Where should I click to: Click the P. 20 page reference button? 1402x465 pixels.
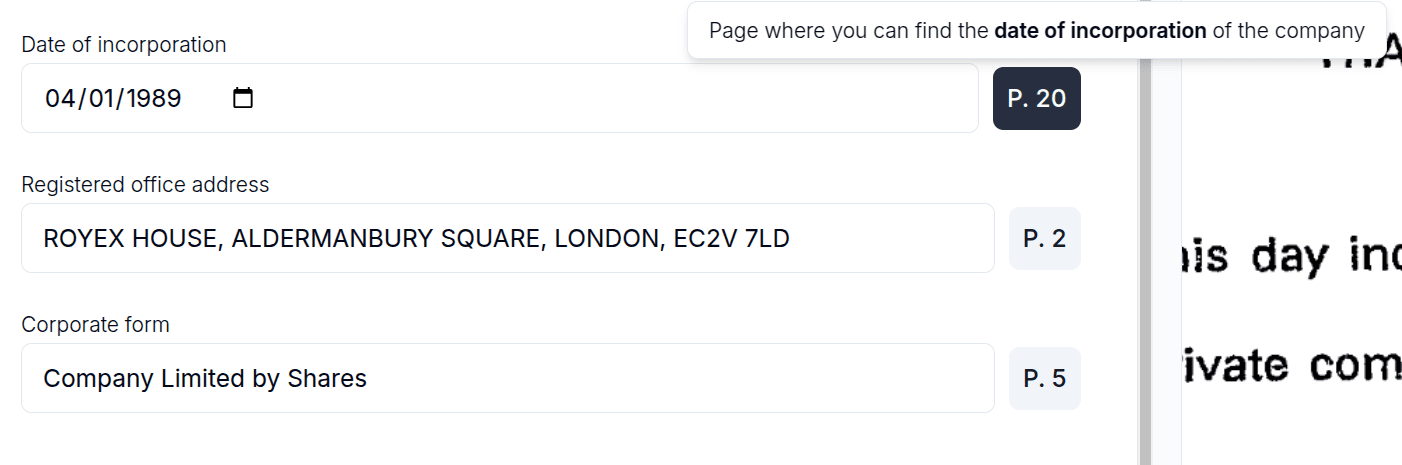click(x=1036, y=98)
